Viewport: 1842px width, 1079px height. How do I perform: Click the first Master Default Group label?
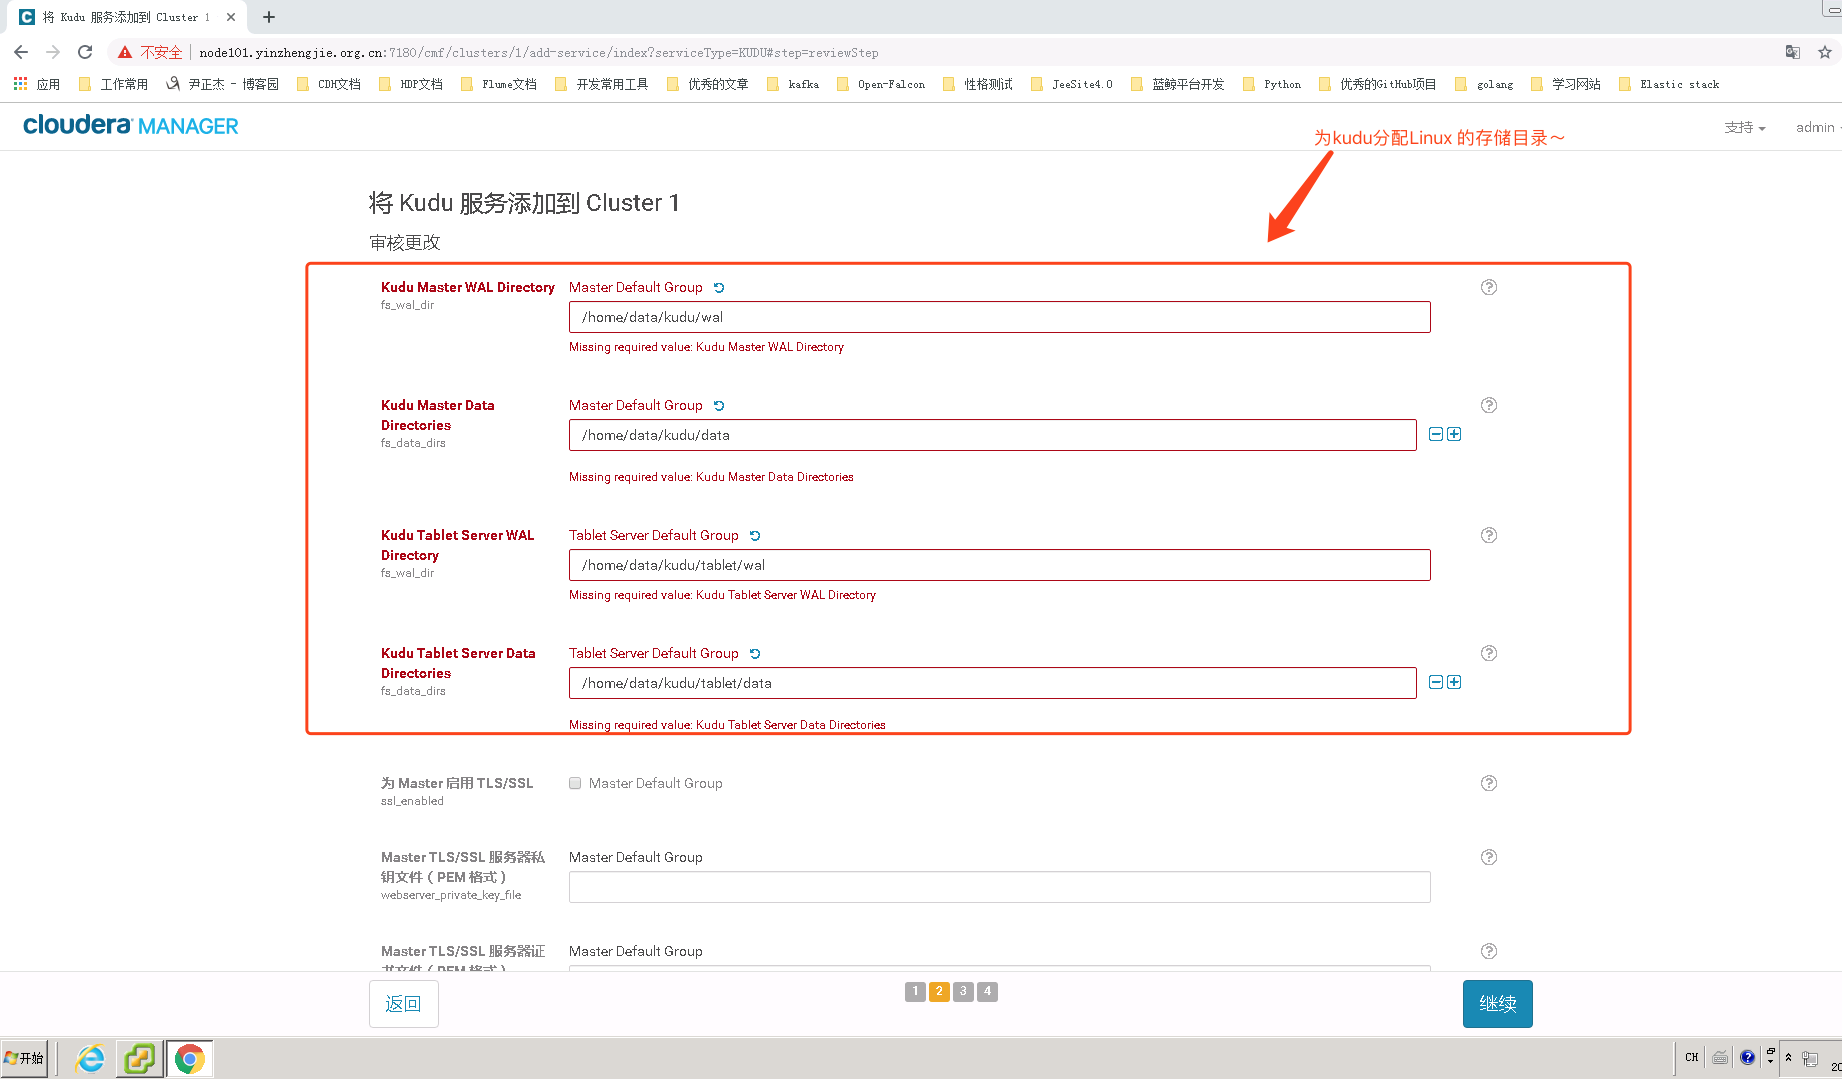(x=636, y=287)
